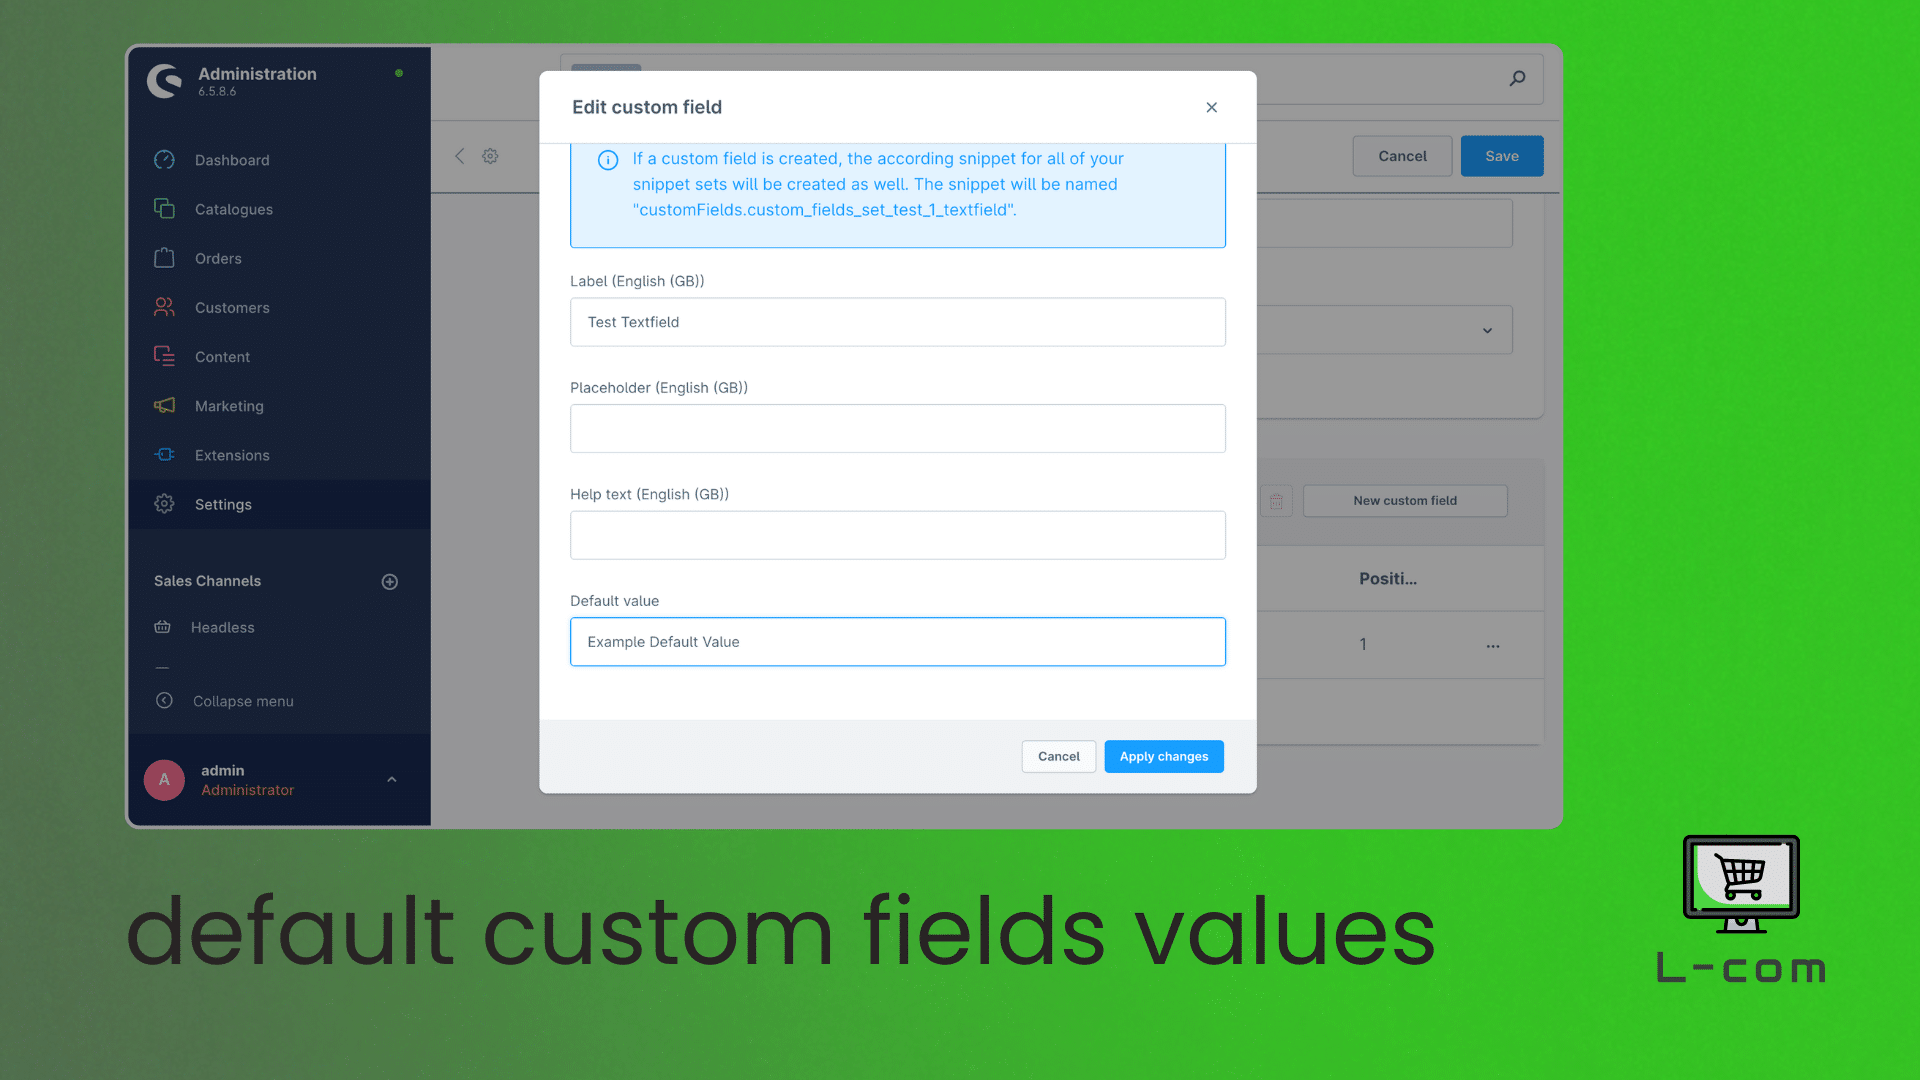
Task: Collapse the admin user menu
Action: tap(392, 779)
